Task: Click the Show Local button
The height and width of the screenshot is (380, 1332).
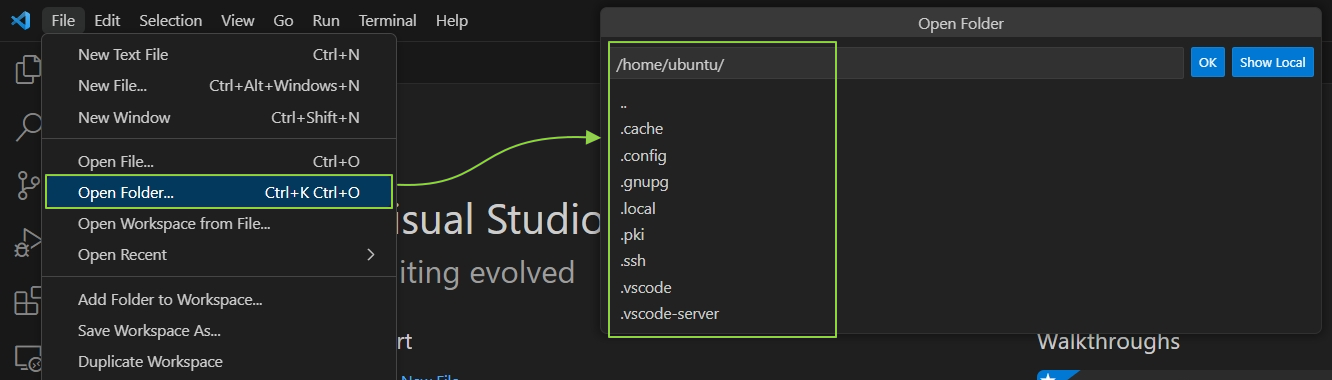Action: pos(1273,62)
